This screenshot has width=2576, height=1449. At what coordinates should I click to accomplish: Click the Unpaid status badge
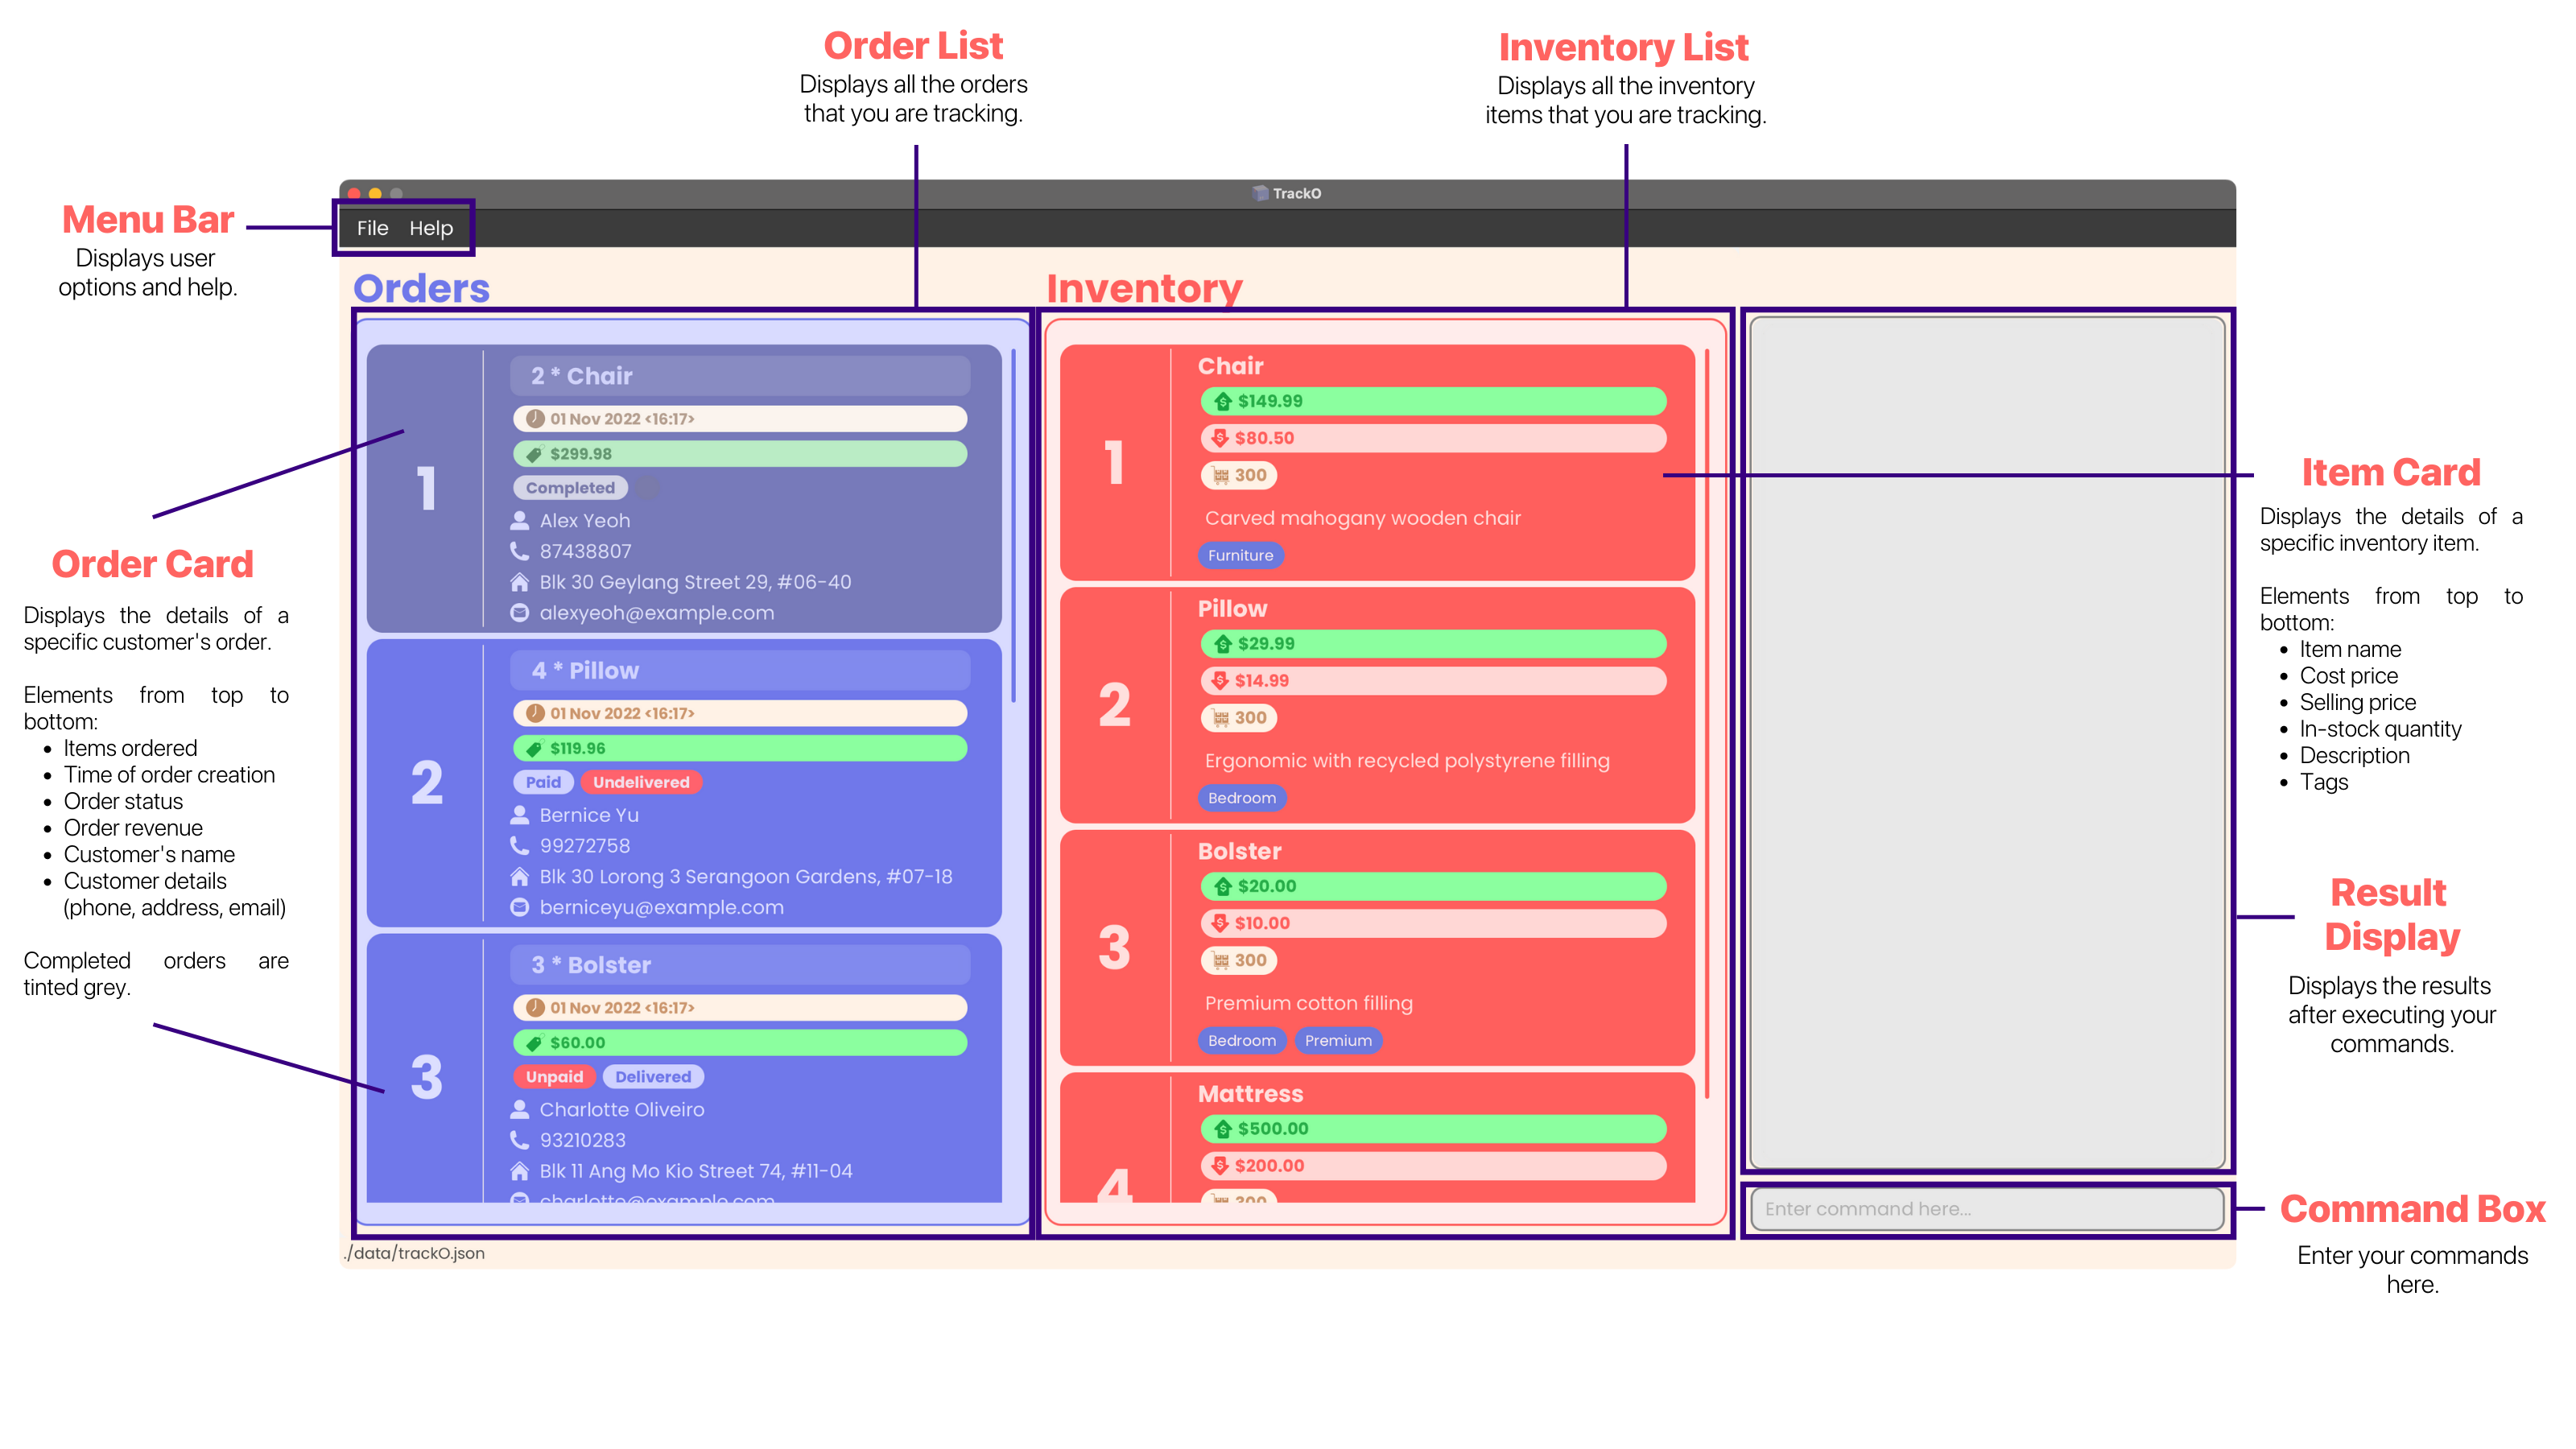pos(554,1077)
